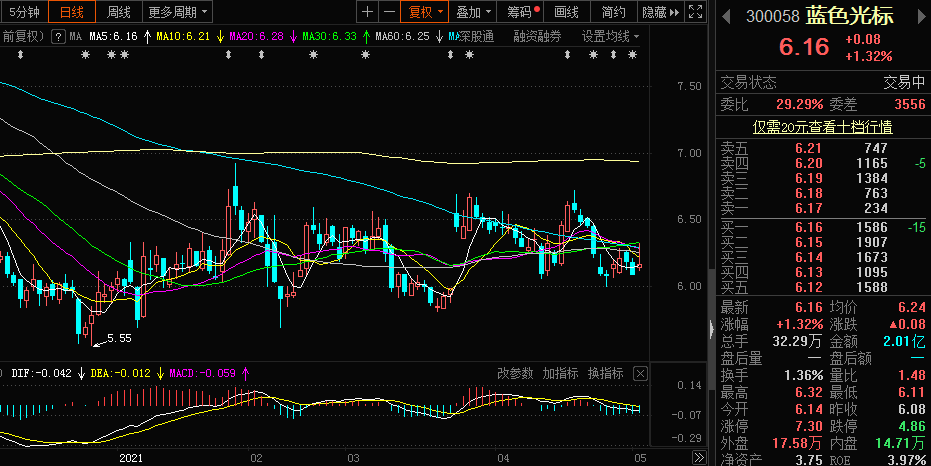
Task: Zoom out chart with minus button
Action: point(389,12)
